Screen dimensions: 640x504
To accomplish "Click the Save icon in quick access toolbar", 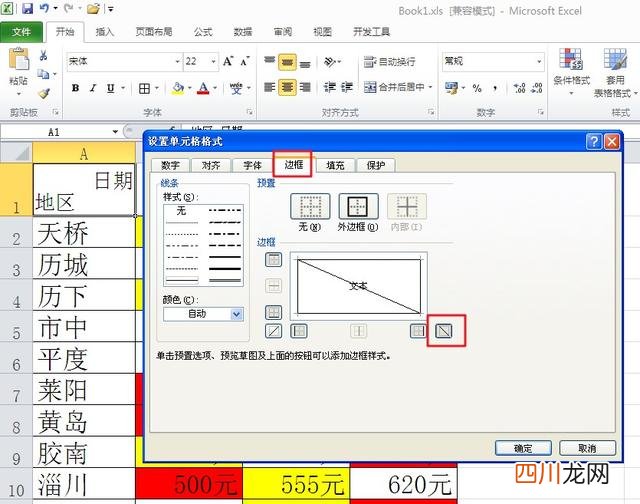I will [27, 9].
